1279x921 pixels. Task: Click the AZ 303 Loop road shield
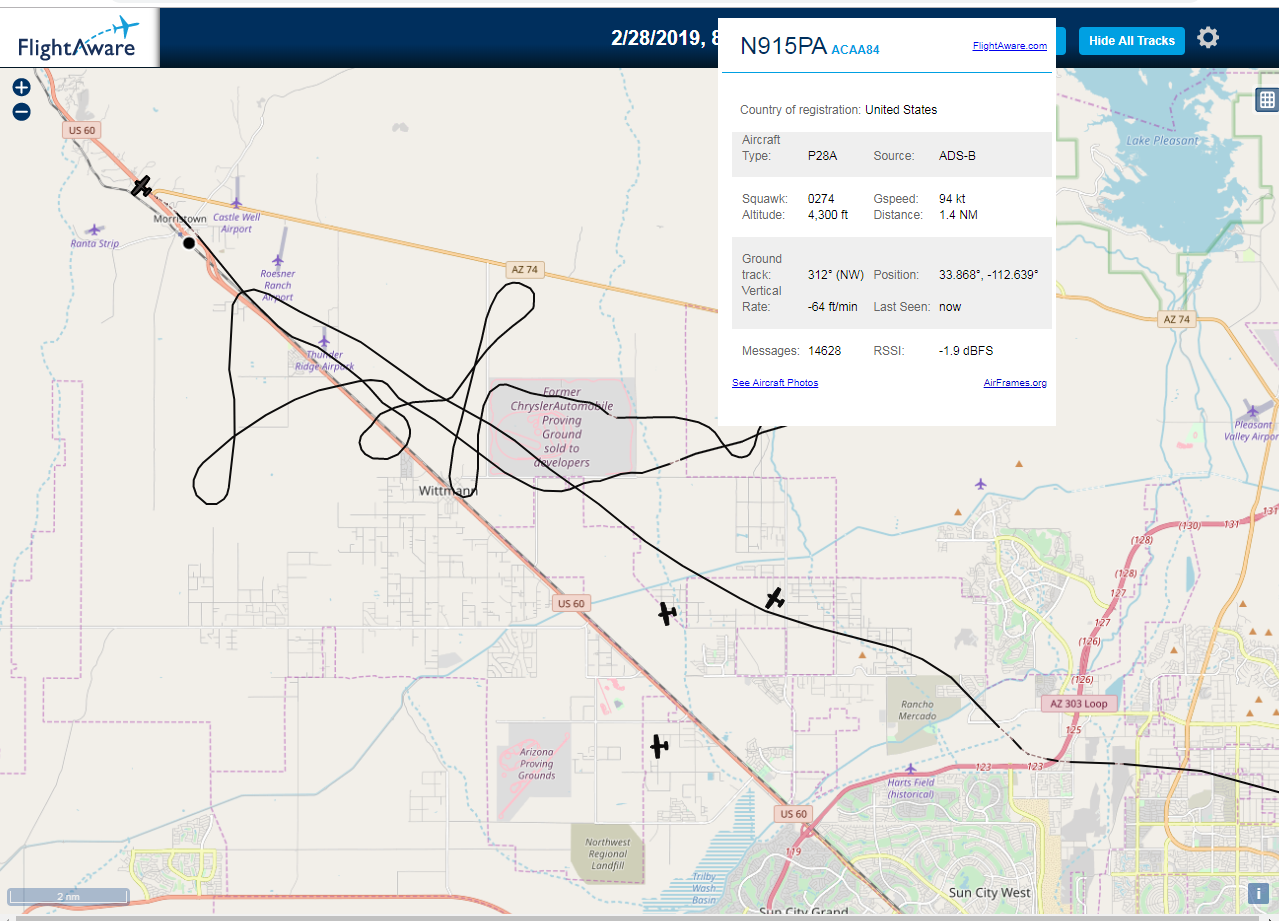(x=1079, y=703)
